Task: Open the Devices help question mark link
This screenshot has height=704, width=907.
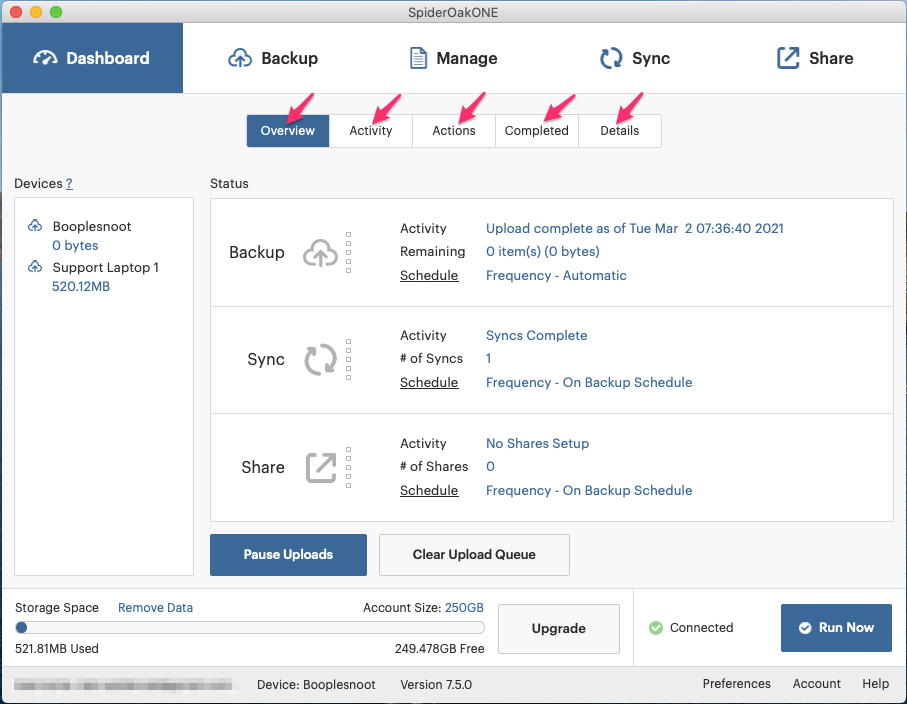Action: point(69,183)
